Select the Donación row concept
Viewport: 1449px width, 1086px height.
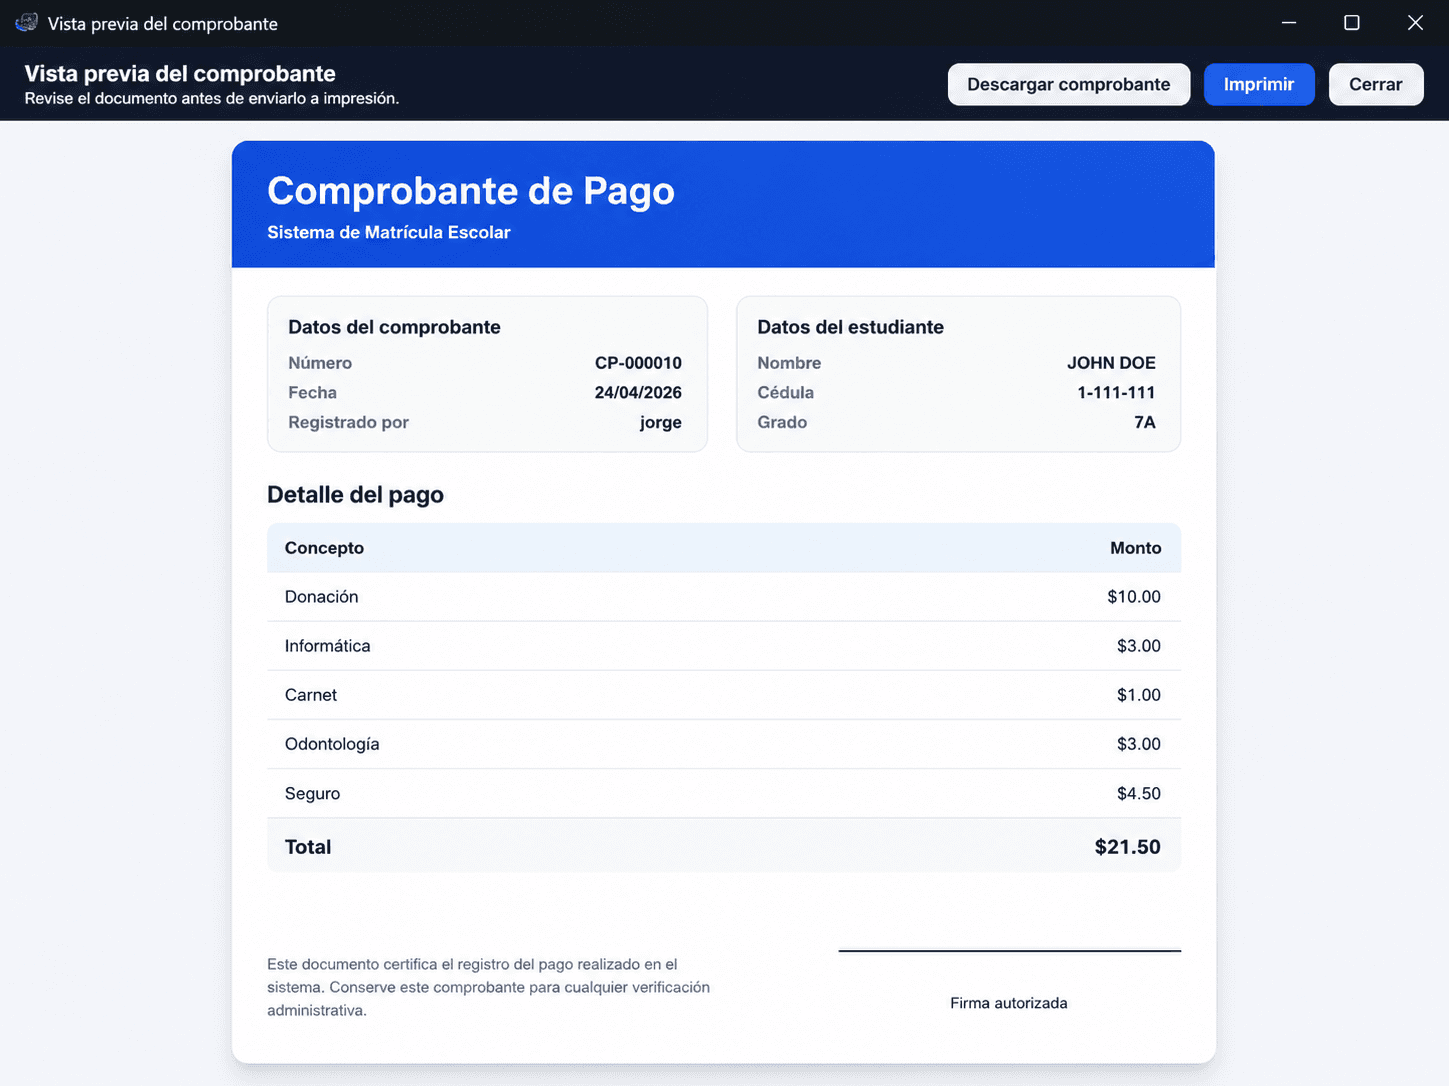[x=321, y=597]
